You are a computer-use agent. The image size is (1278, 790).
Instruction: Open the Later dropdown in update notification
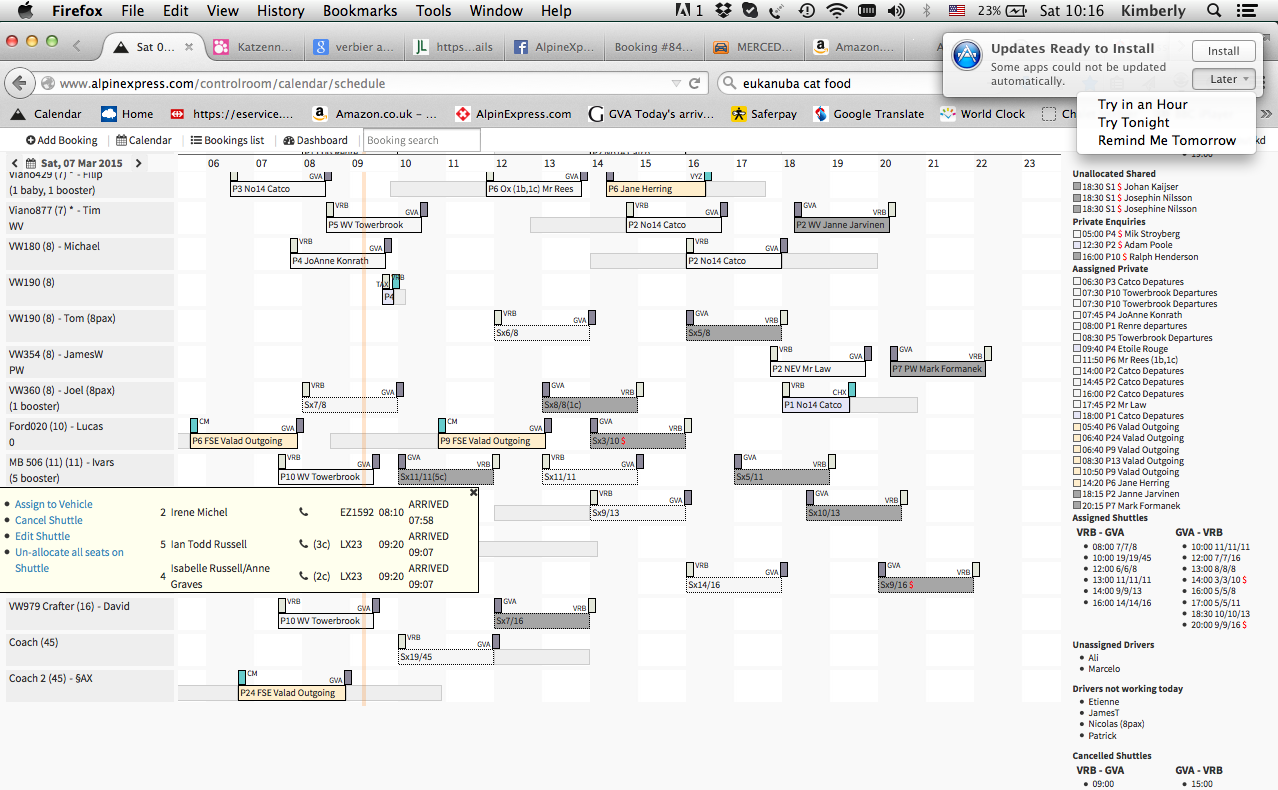[1223, 79]
